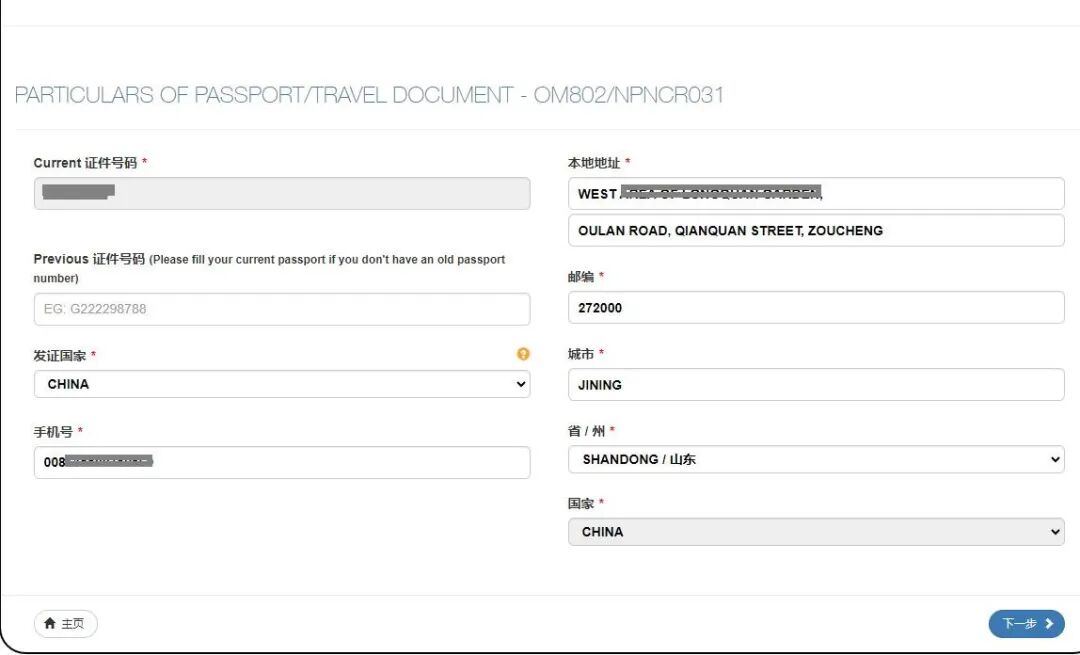Image resolution: width=1080 pixels, height=655 pixels.
Task: Click the Previous 证件号码 input field
Action: click(282, 309)
